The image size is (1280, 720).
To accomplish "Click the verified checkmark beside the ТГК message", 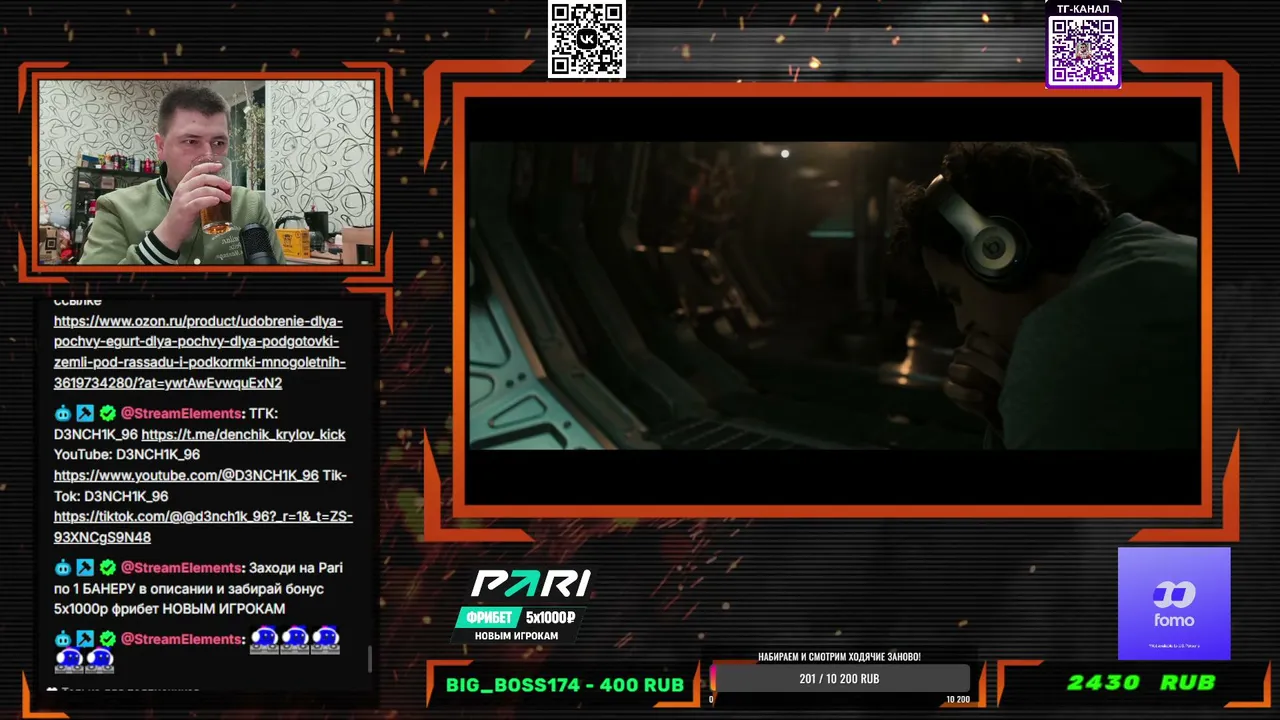I will (107, 413).
